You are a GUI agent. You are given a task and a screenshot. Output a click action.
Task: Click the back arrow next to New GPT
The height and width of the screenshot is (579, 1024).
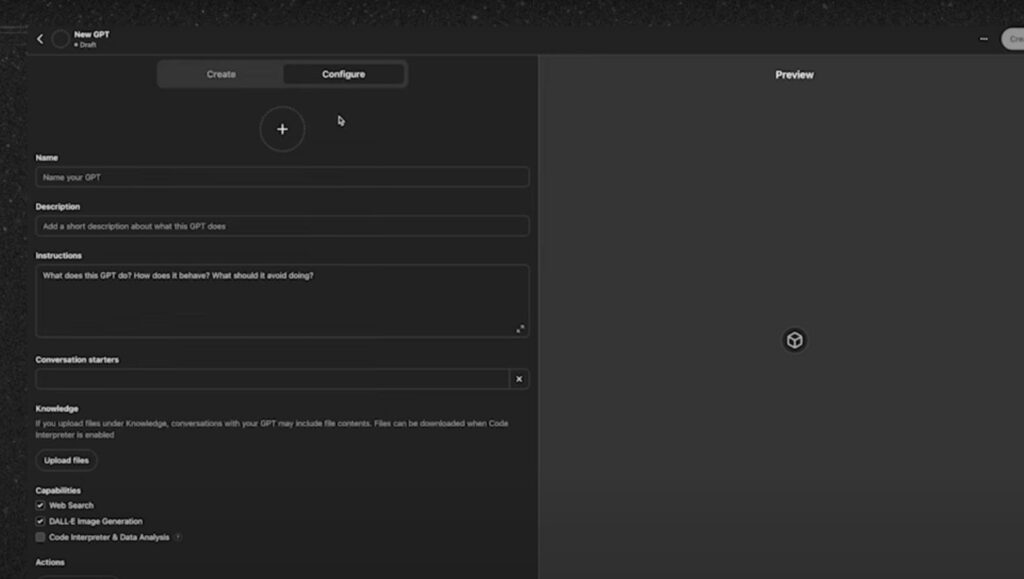tap(40, 39)
